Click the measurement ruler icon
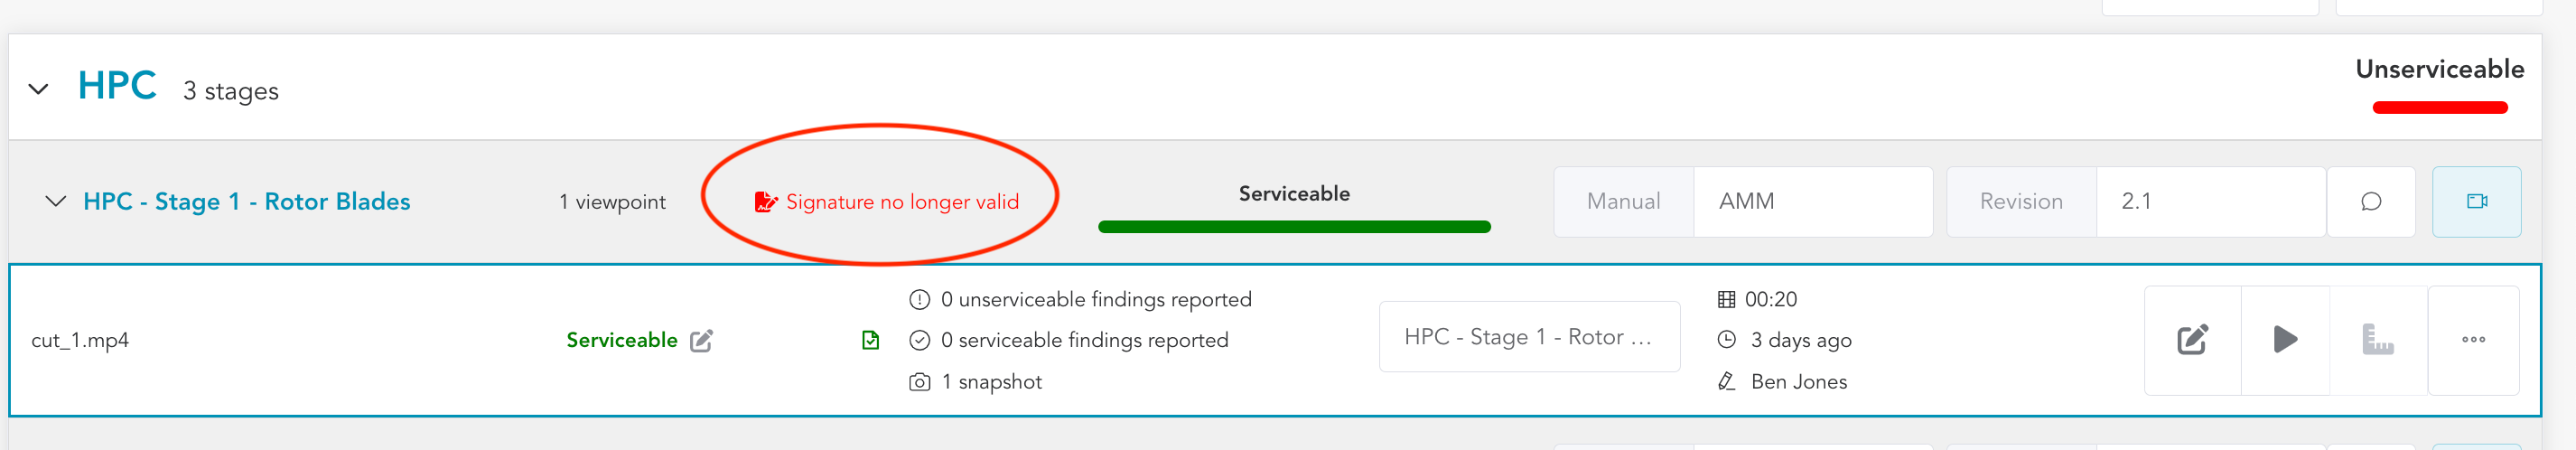2576x450 pixels. pos(2377,340)
